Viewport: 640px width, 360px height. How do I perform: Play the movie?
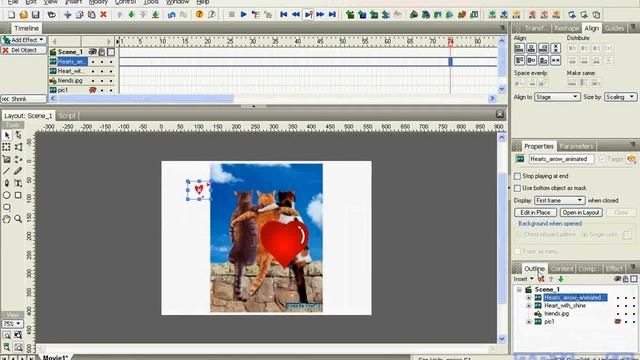243,15
